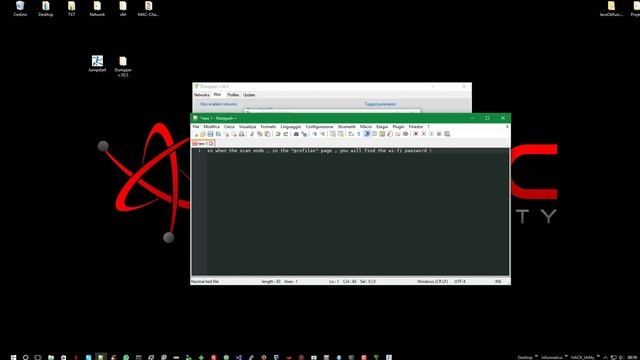This screenshot has width=640, height=360.
Task: Open the Finestra menu
Action: pyautogui.click(x=416, y=127)
